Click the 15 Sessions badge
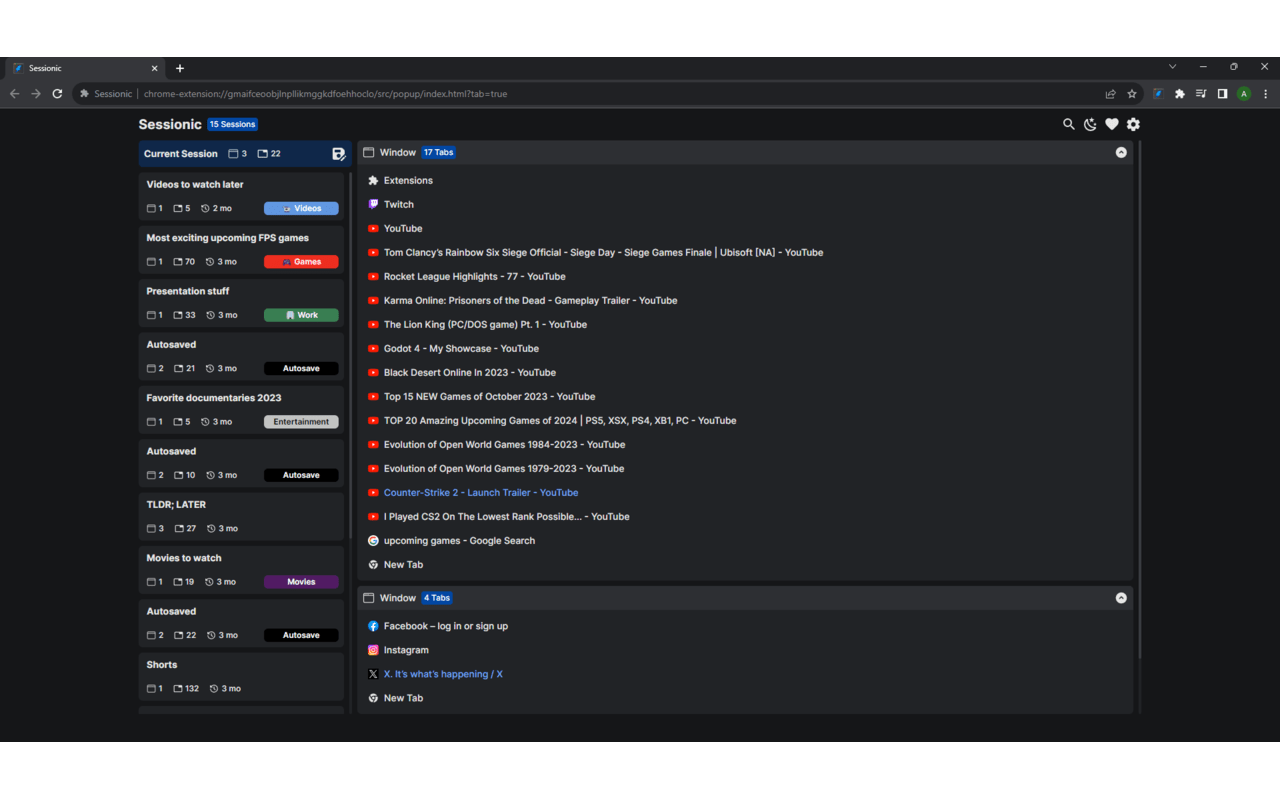Screen dimensions: 1280x800 click(x=233, y=124)
